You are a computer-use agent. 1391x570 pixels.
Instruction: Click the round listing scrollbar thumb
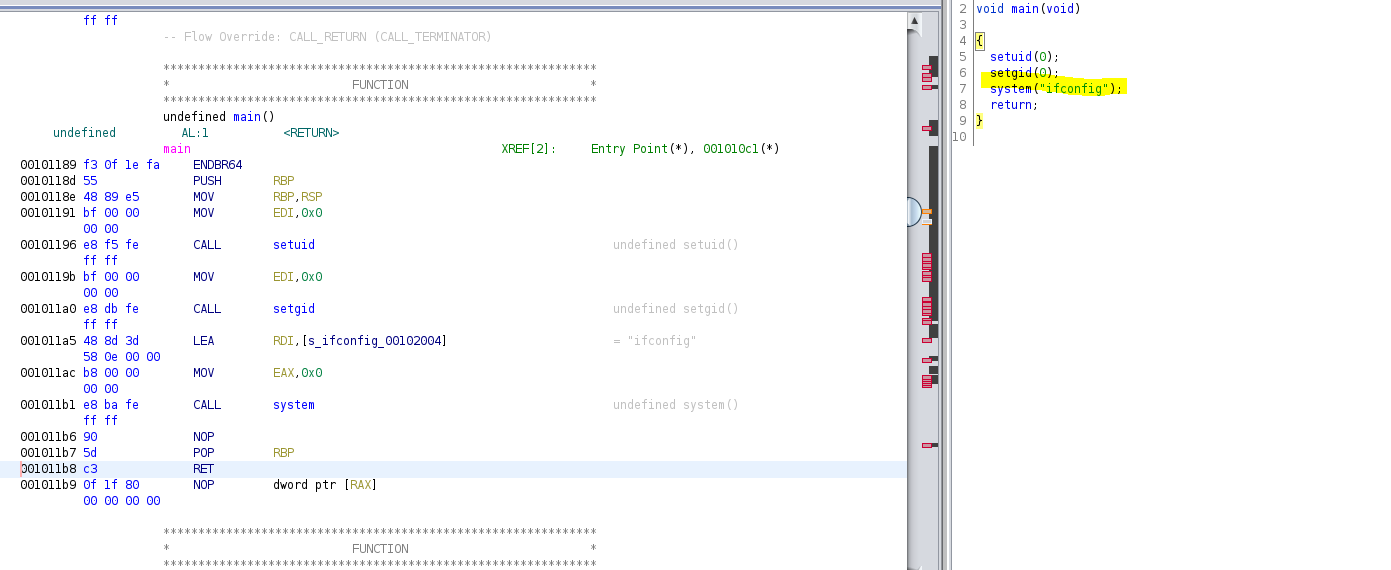[x=913, y=212]
